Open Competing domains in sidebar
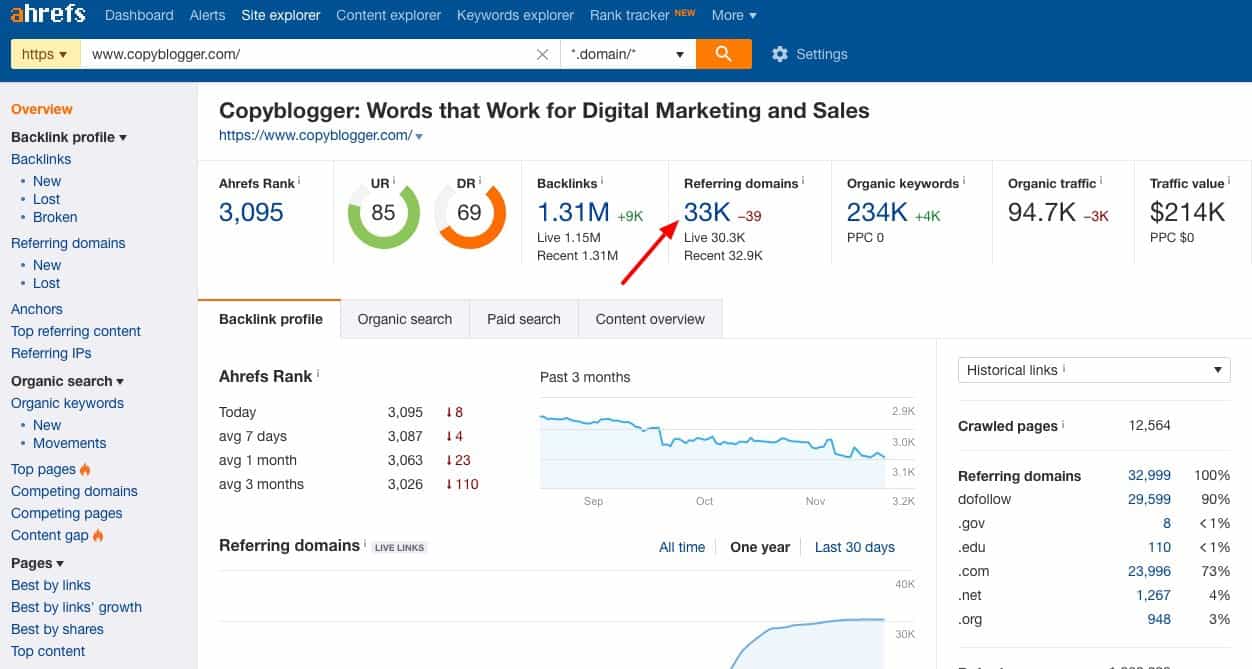1252x669 pixels. 74,491
